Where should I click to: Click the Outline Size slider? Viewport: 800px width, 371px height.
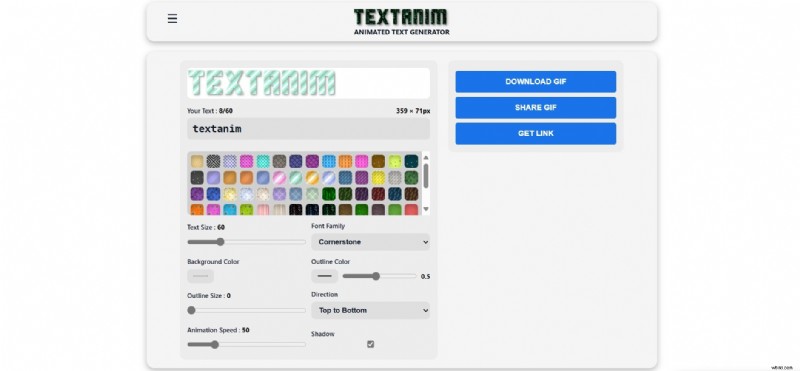pyautogui.click(x=246, y=310)
